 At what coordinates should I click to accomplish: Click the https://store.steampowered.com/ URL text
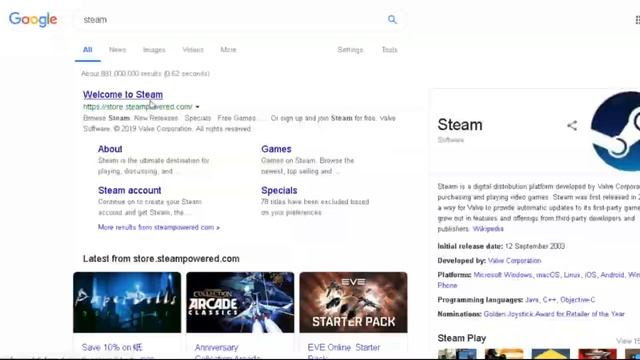(138, 107)
